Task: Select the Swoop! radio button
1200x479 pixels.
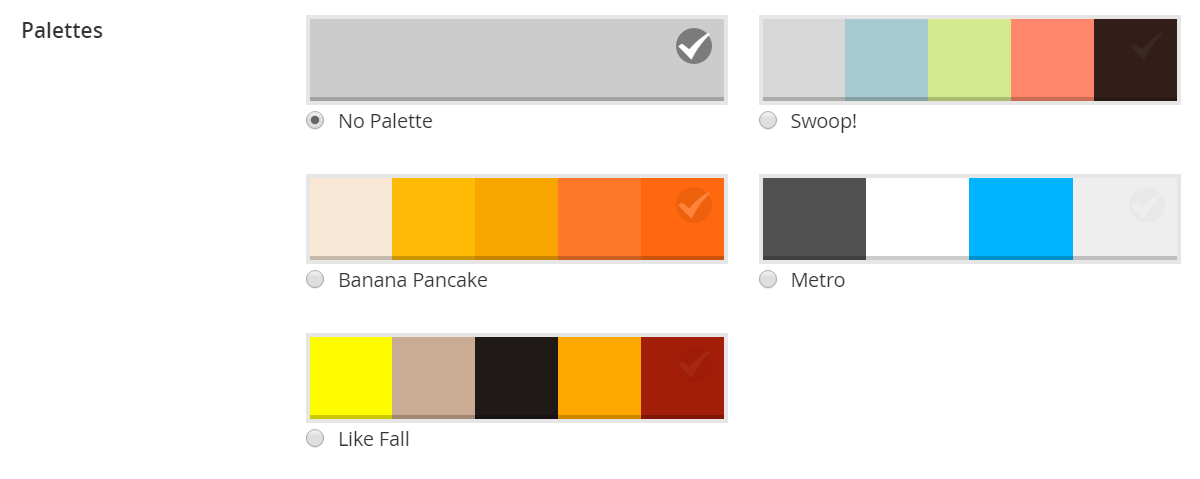Action: (768, 121)
